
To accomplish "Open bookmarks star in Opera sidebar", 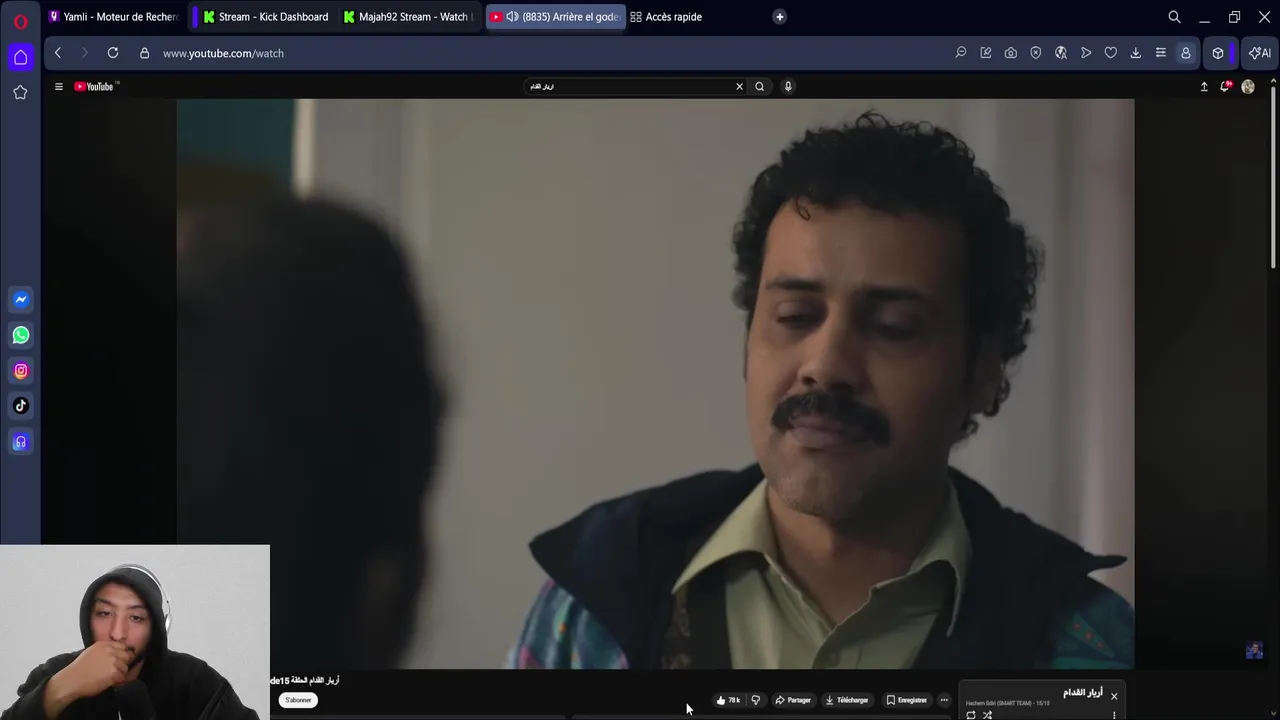I will tap(20, 92).
